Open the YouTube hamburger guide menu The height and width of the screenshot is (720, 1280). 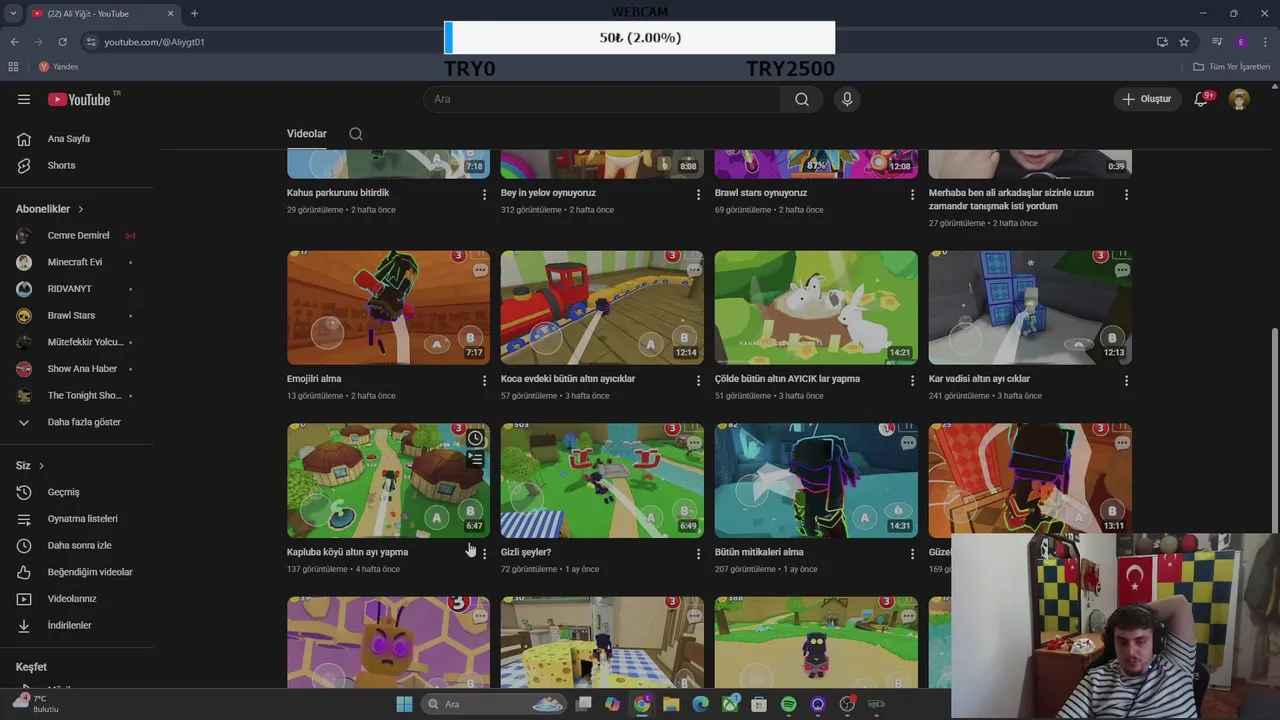coord(24,99)
